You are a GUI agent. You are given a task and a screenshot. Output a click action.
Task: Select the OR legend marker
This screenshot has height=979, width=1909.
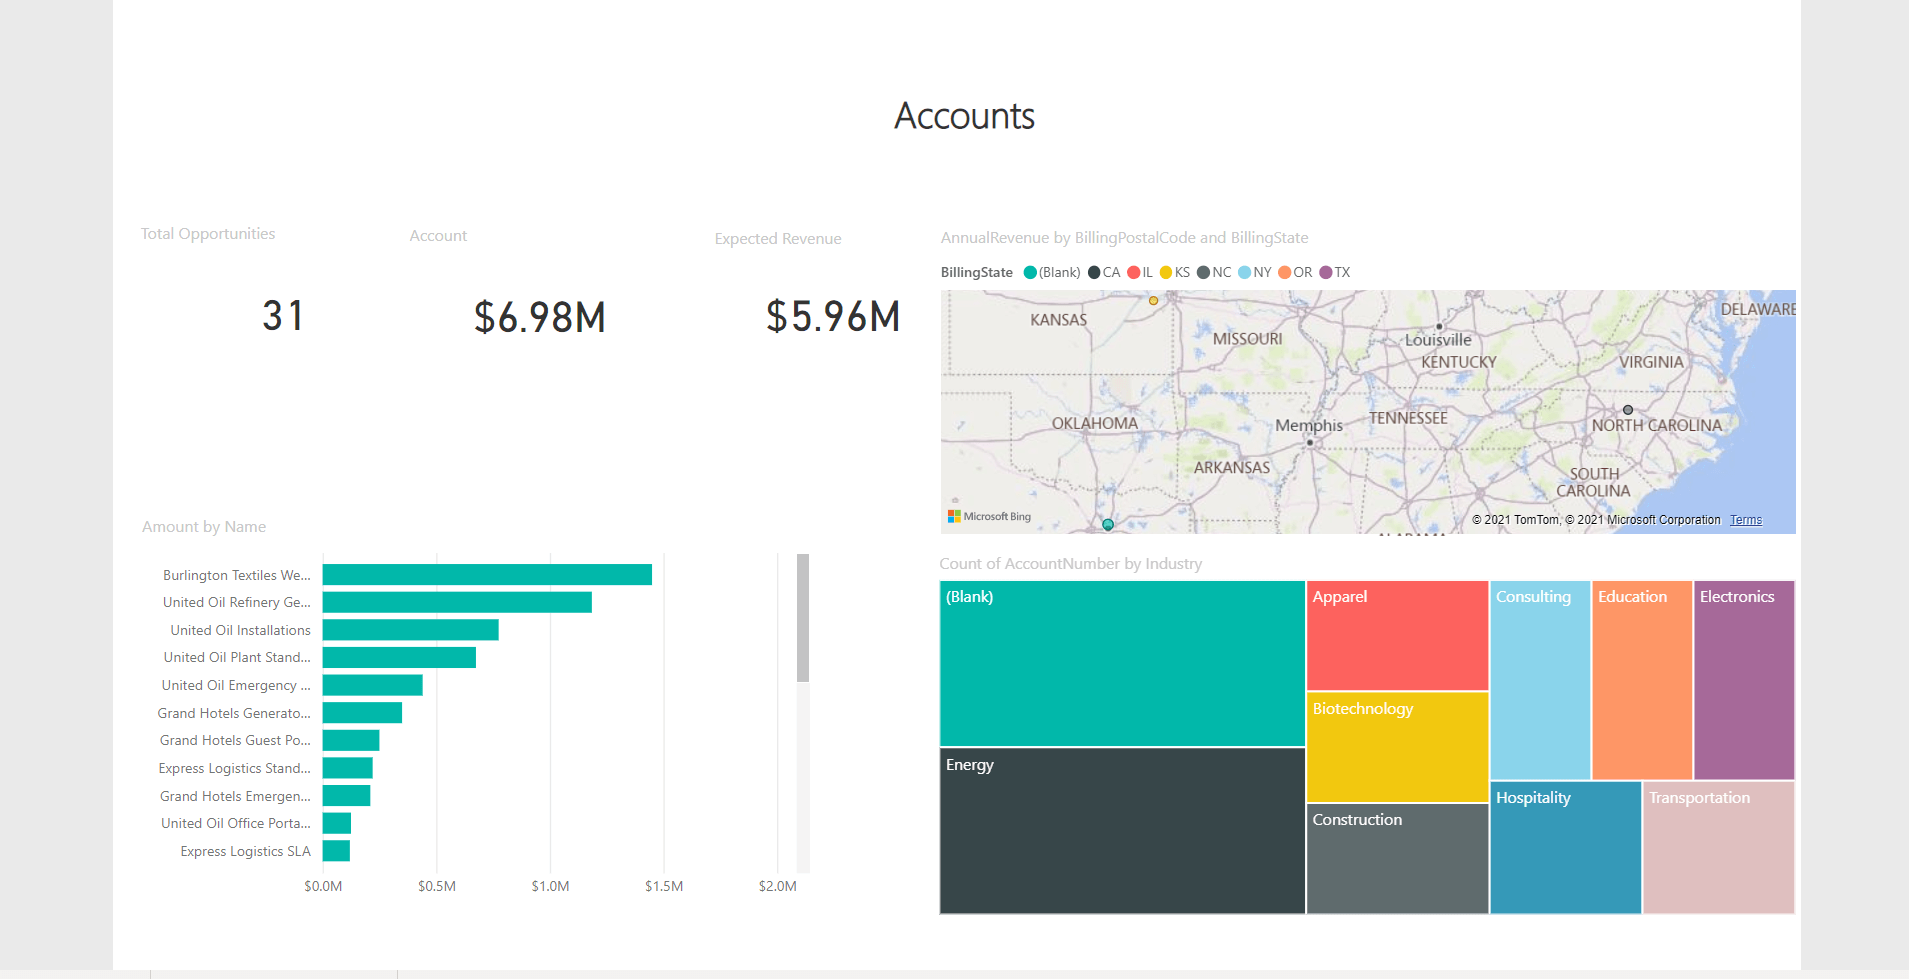point(1285,272)
